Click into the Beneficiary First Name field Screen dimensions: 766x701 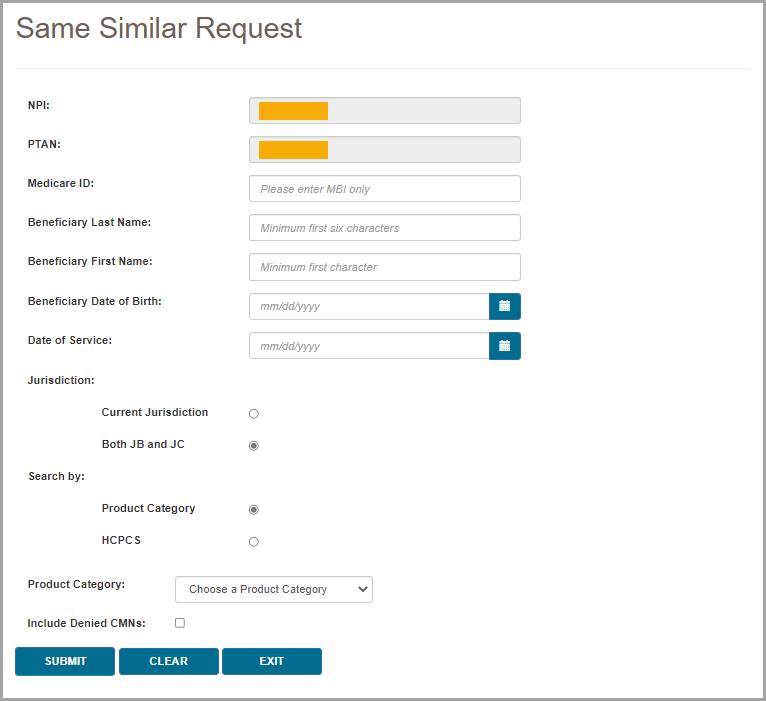(384, 267)
